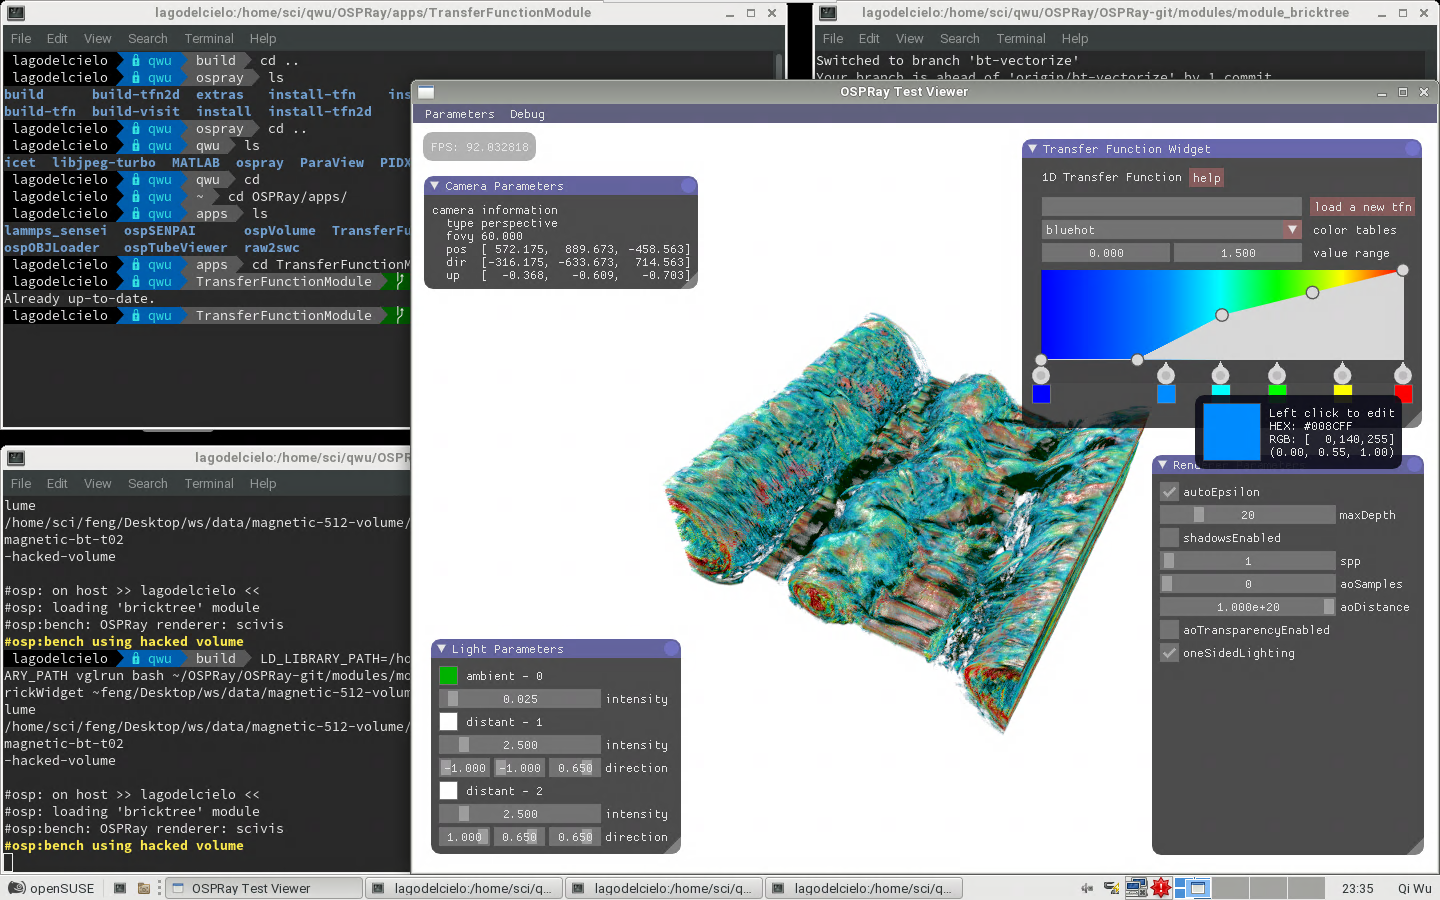Edit the white distant - 1 light color swatch
This screenshot has width=1440, height=900.
coord(448,722)
